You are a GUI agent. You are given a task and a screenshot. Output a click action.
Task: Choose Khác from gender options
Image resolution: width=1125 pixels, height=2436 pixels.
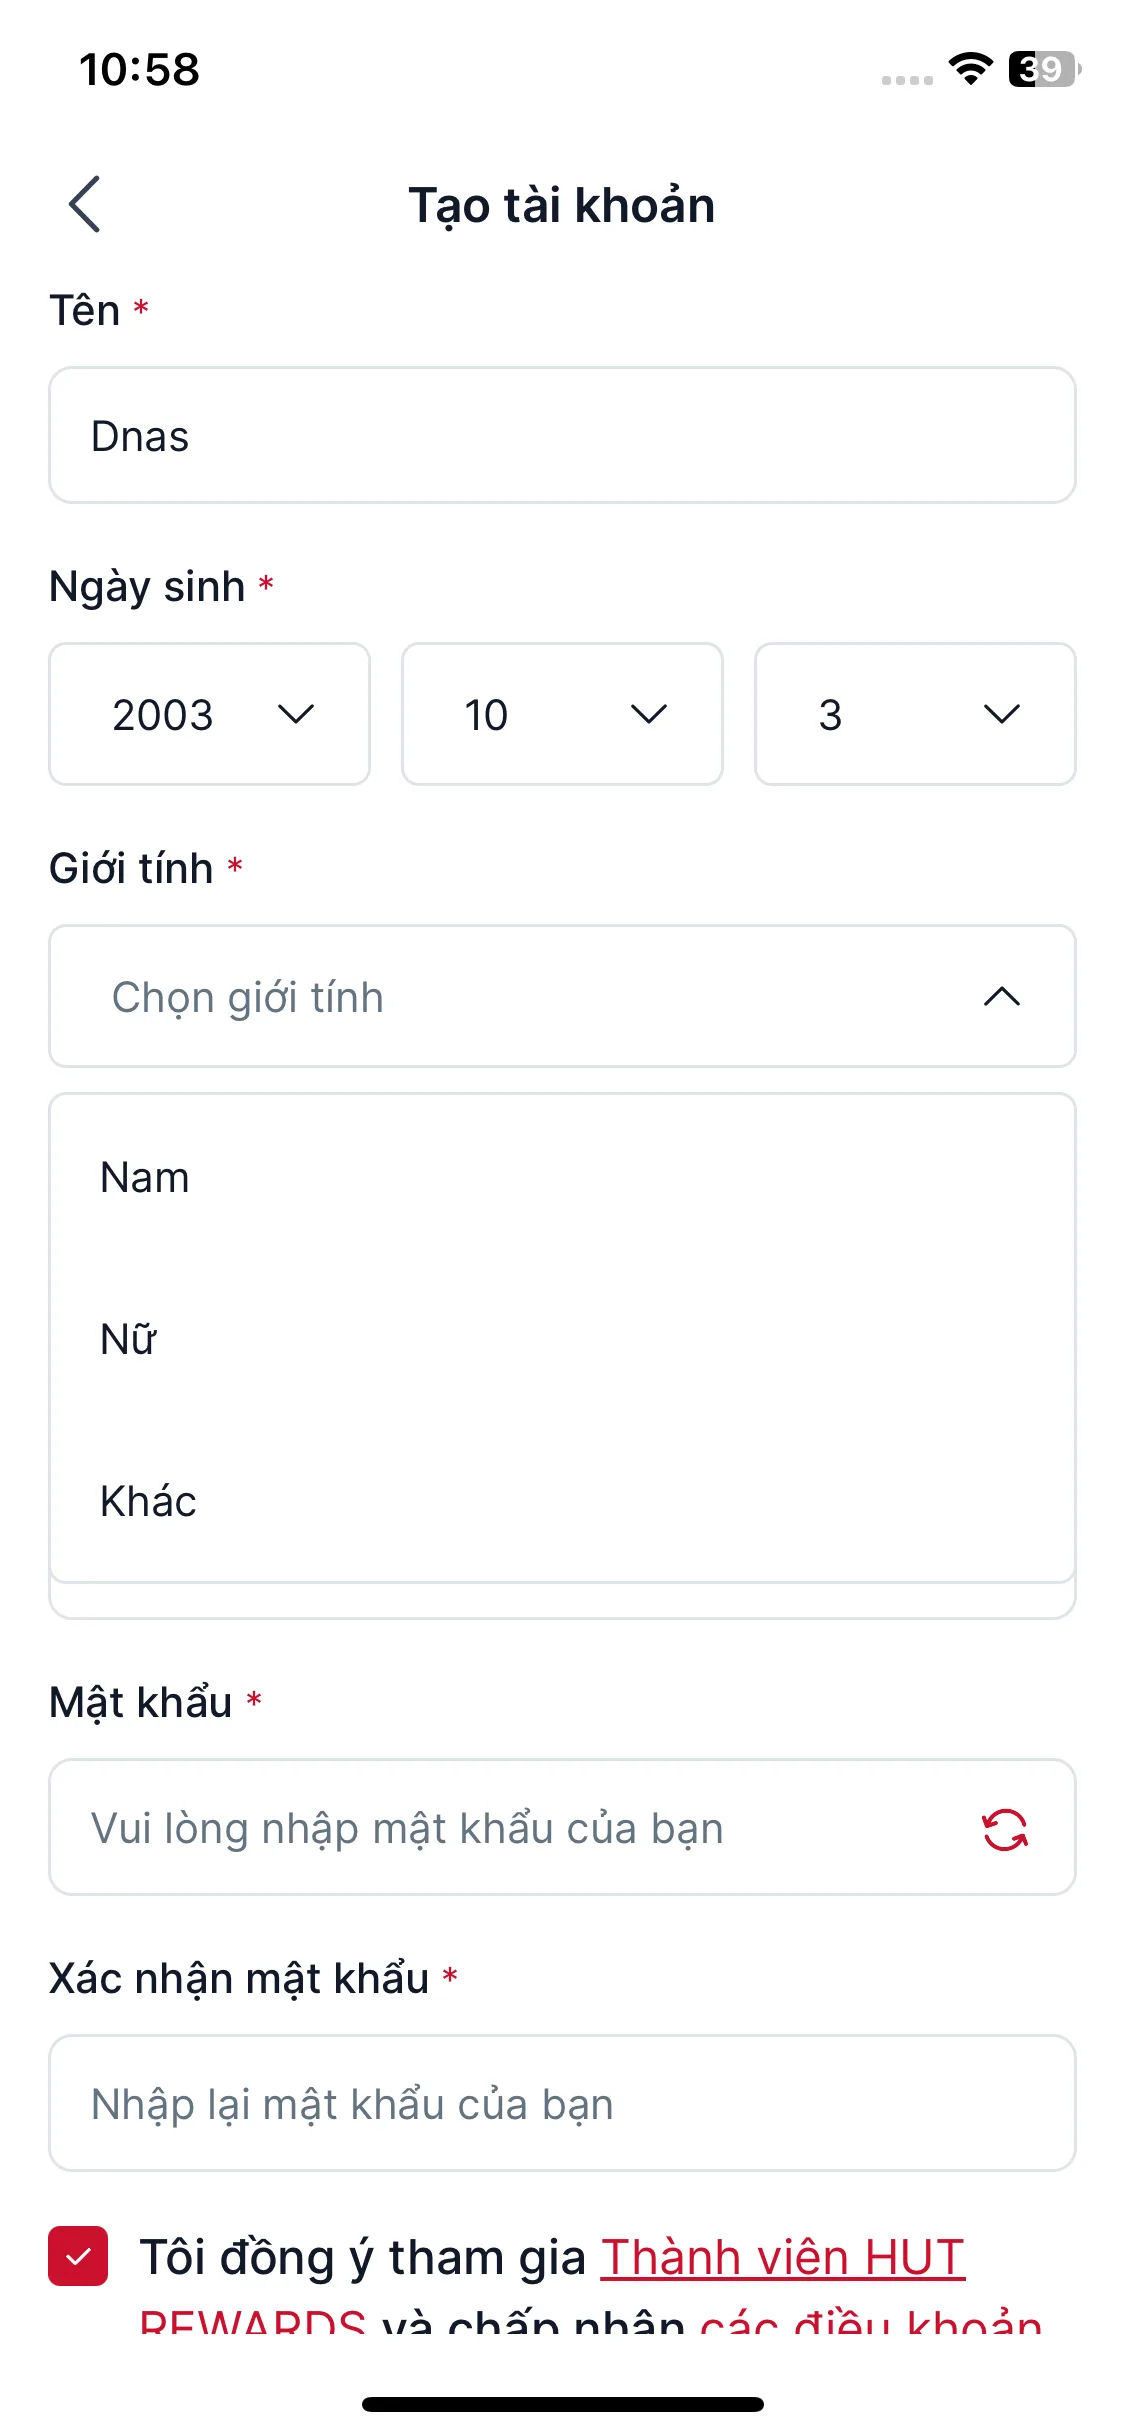[x=148, y=1502]
